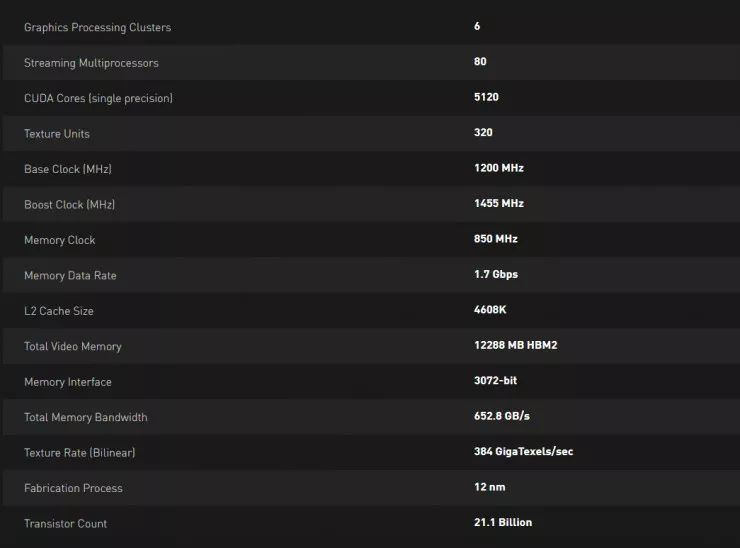The height and width of the screenshot is (548, 740).
Task: Select the Total Memory Bandwidth label
Action: pyautogui.click(x=85, y=417)
